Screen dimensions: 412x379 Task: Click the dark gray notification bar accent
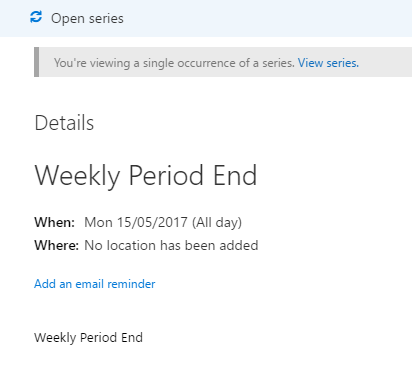36,62
